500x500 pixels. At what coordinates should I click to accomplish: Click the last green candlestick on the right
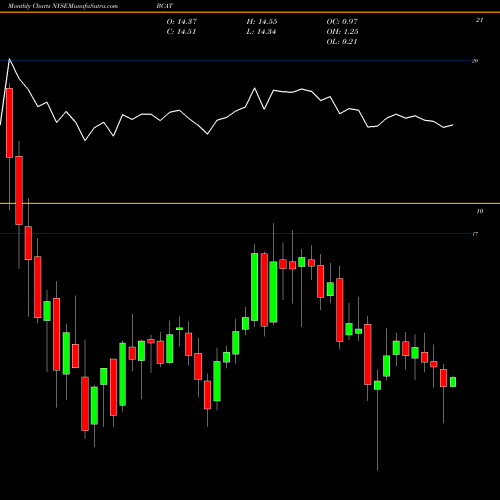(x=453, y=382)
